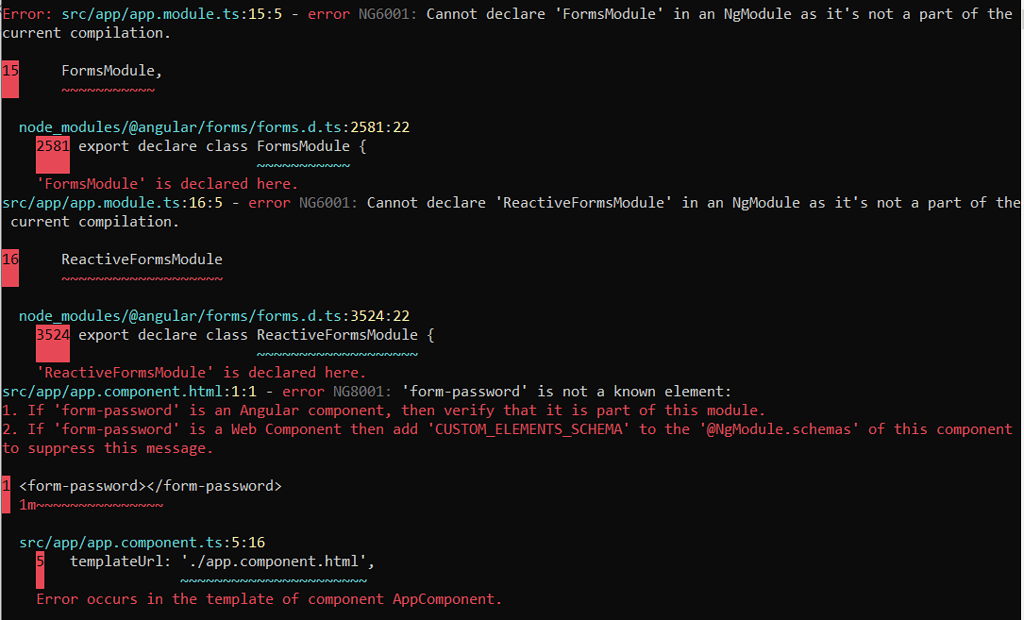The width and height of the screenshot is (1024, 620).
Task: Click 'export declare class FormsModule' line
Action: click(222, 146)
